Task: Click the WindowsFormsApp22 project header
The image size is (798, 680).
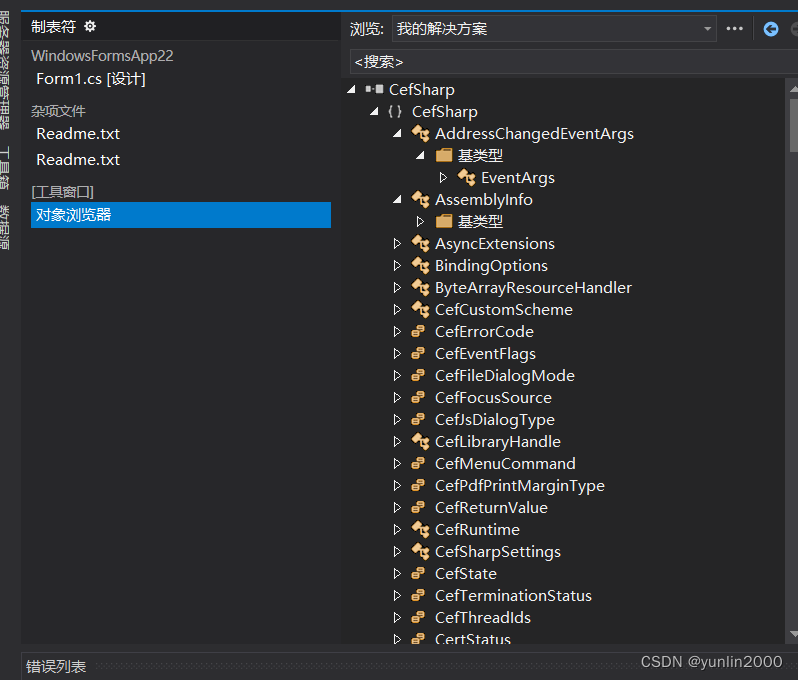Action: coord(102,55)
